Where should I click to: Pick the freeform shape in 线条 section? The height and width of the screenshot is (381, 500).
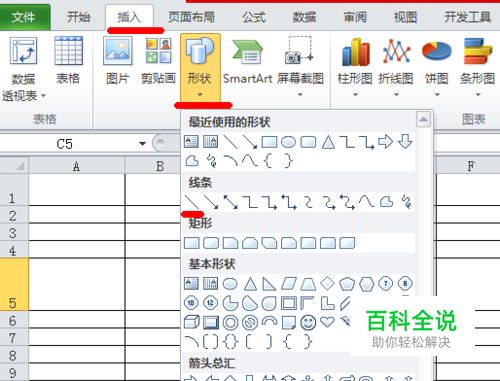[387, 202]
